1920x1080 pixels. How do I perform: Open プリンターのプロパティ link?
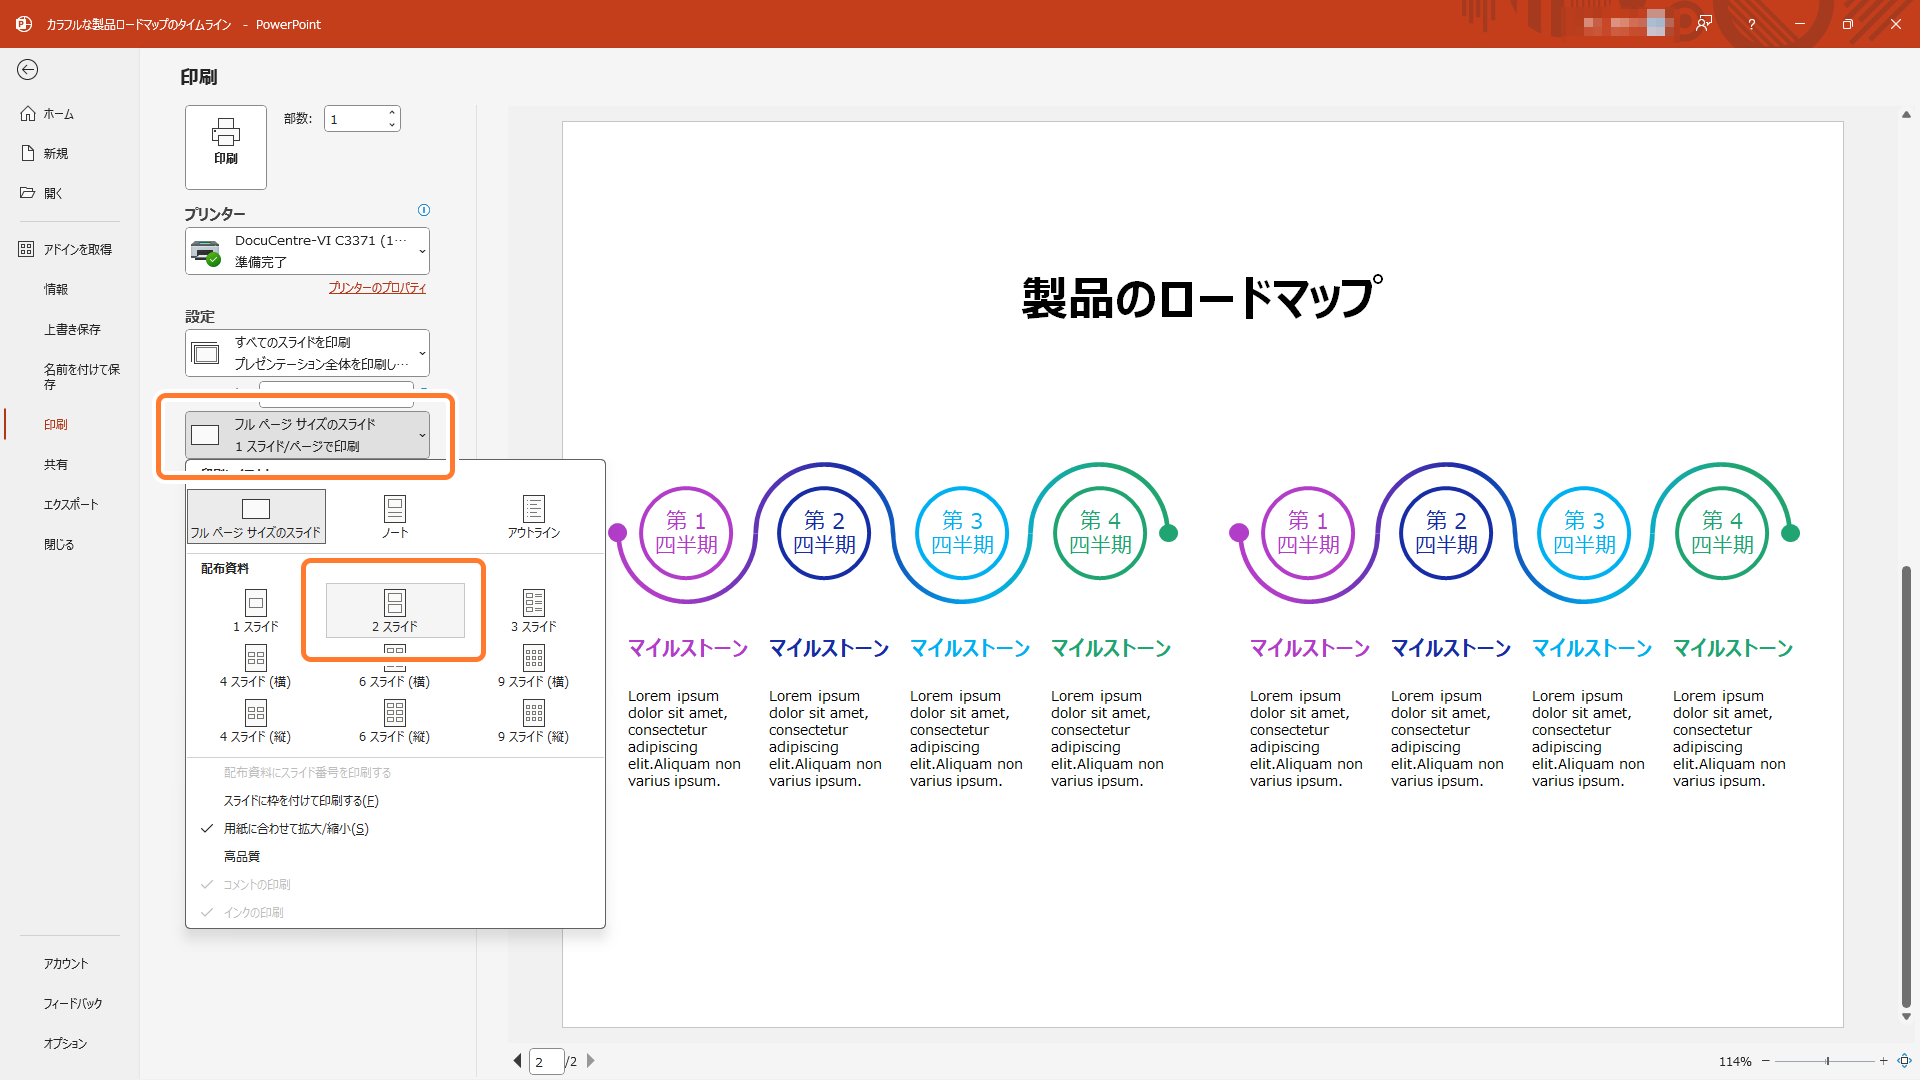[377, 287]
